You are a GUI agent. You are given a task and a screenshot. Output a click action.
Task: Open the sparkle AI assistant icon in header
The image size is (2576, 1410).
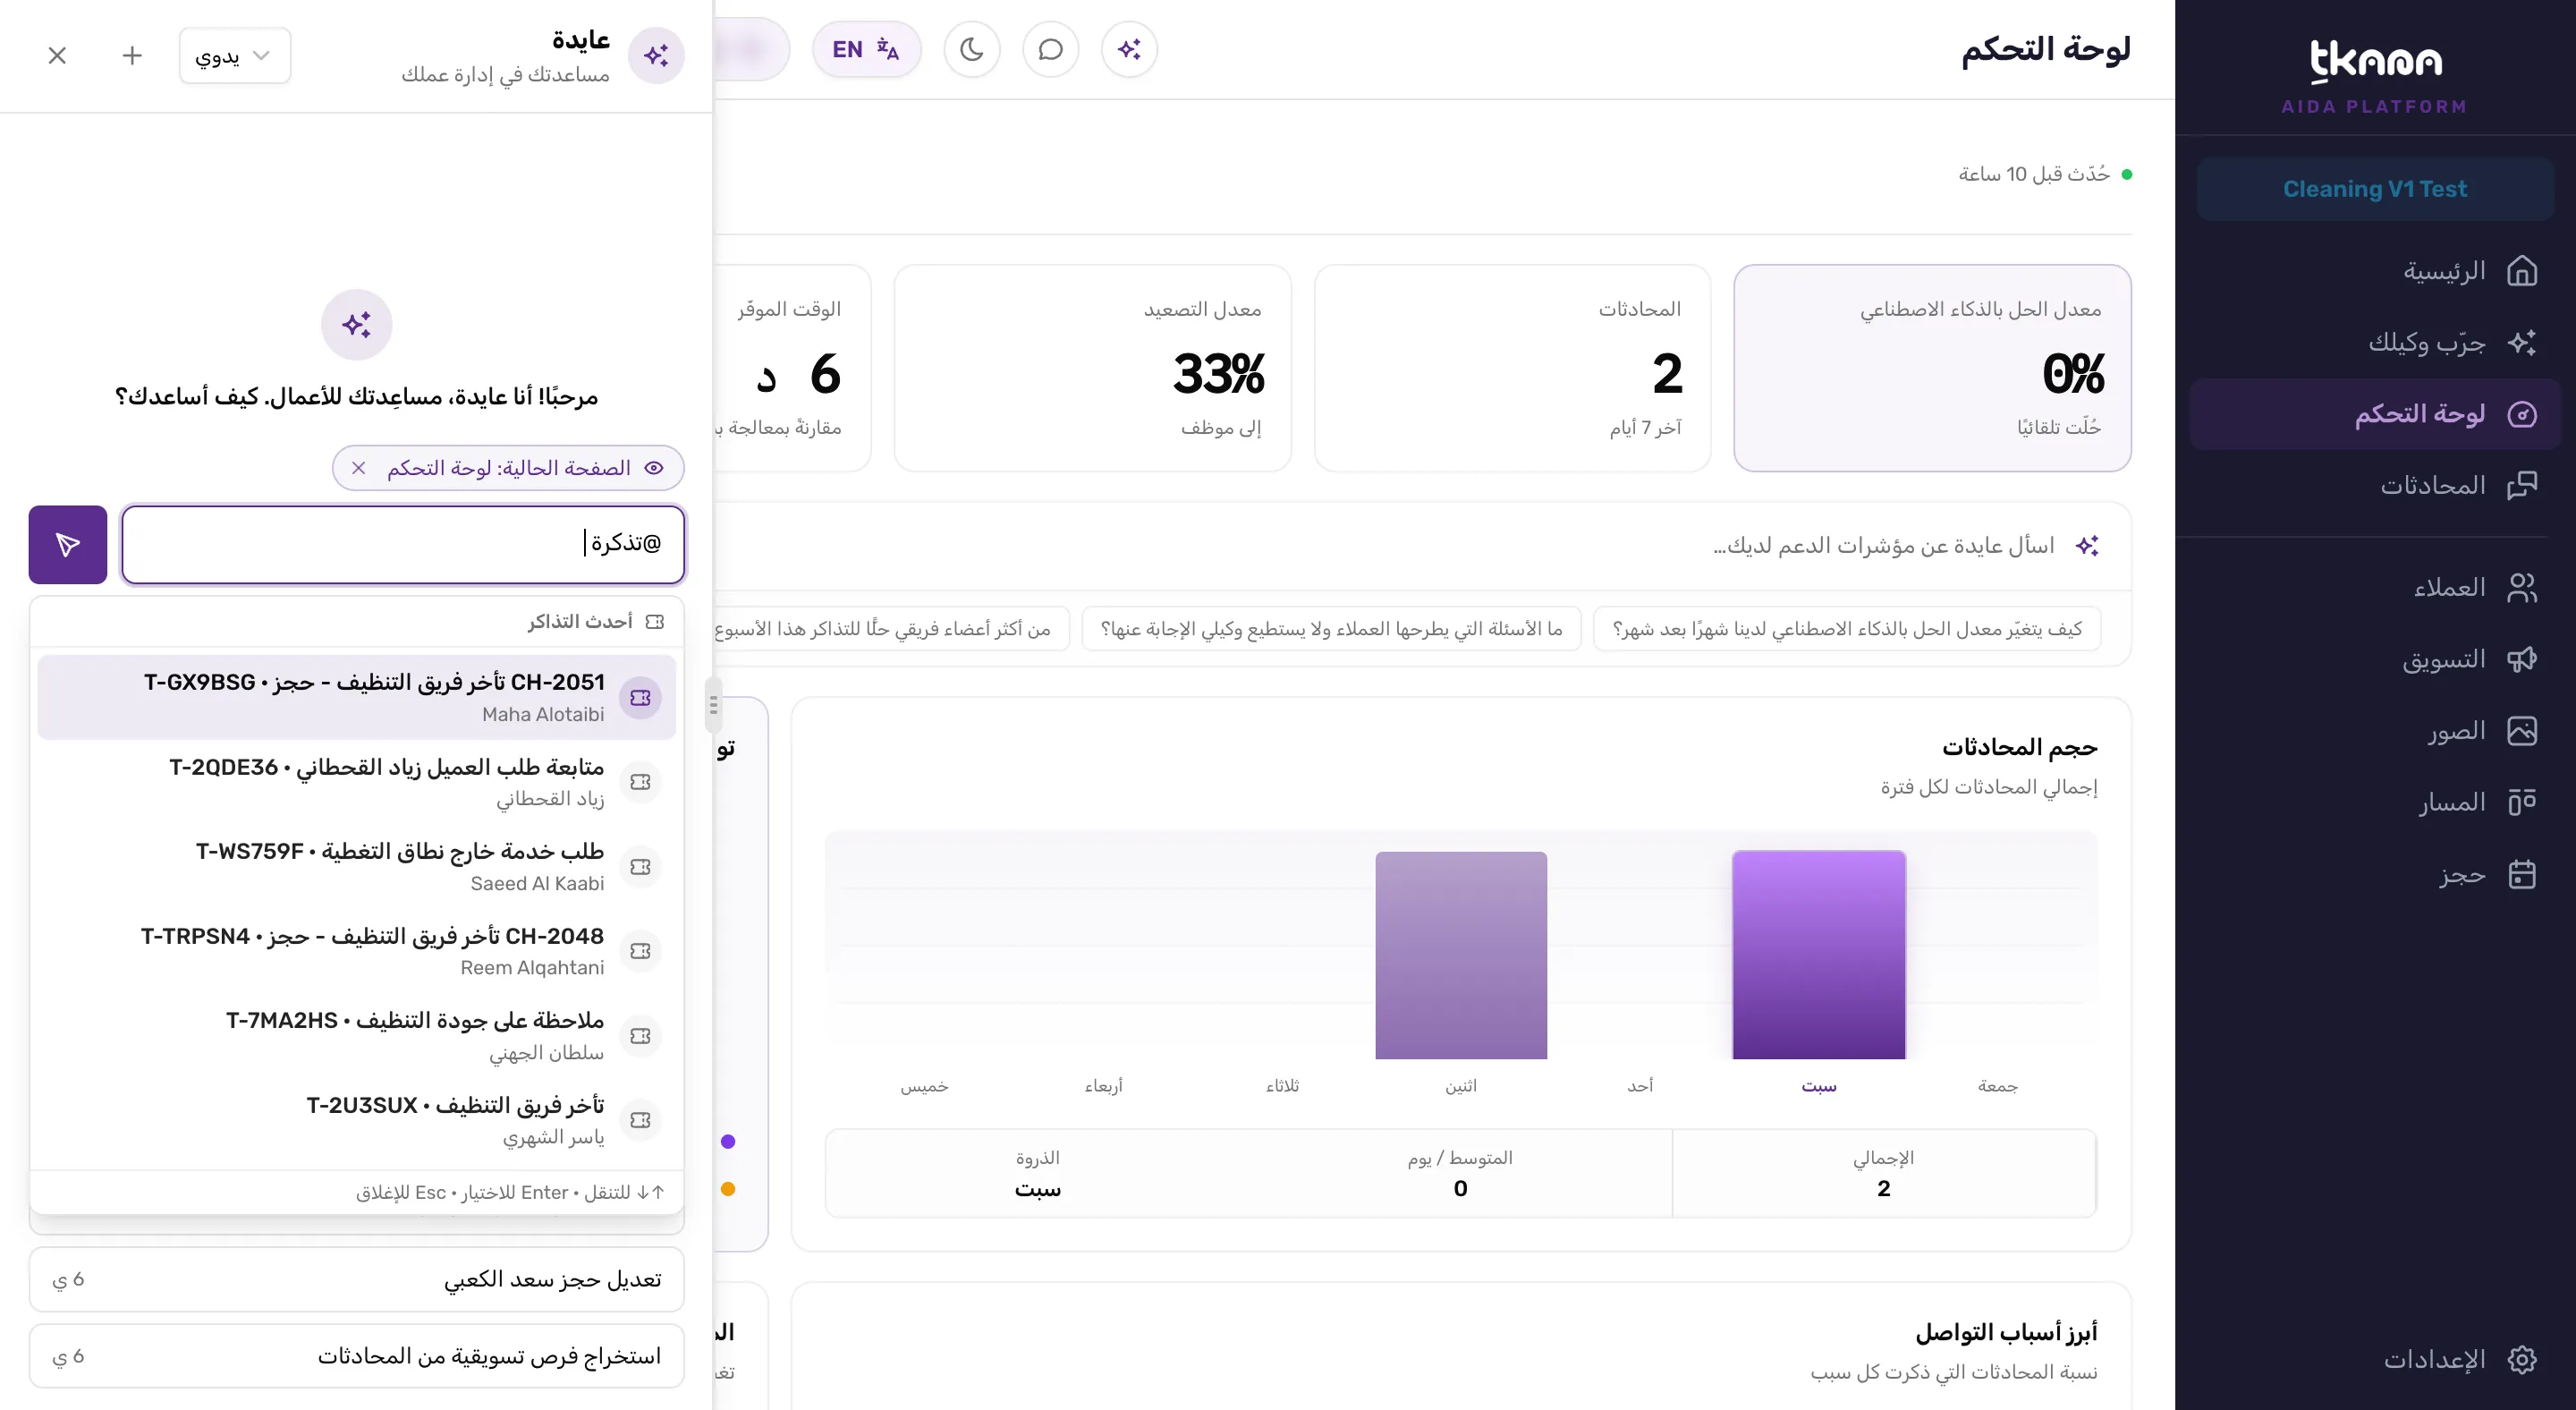tap(1129, 49)
